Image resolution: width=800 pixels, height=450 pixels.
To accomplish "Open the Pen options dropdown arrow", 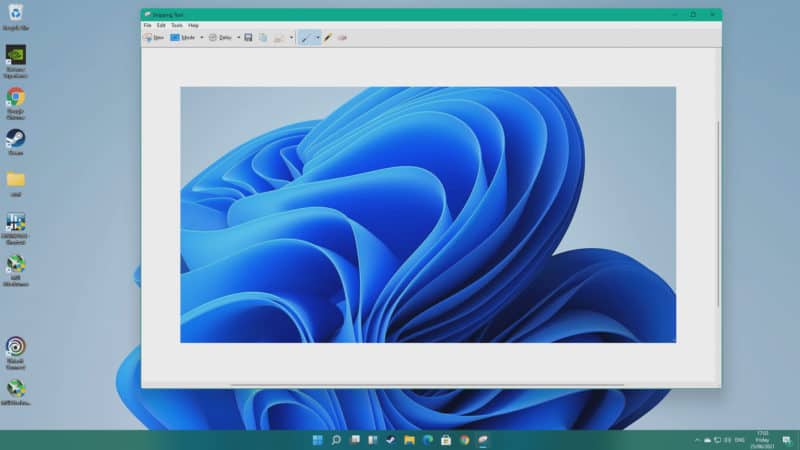I will pos(318,38).
